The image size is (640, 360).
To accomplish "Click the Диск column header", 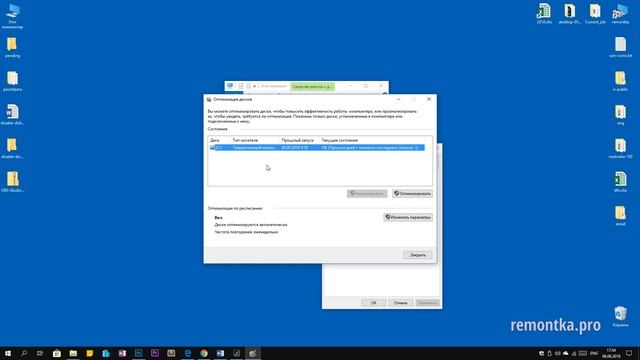I will click(x=215, y=140).
